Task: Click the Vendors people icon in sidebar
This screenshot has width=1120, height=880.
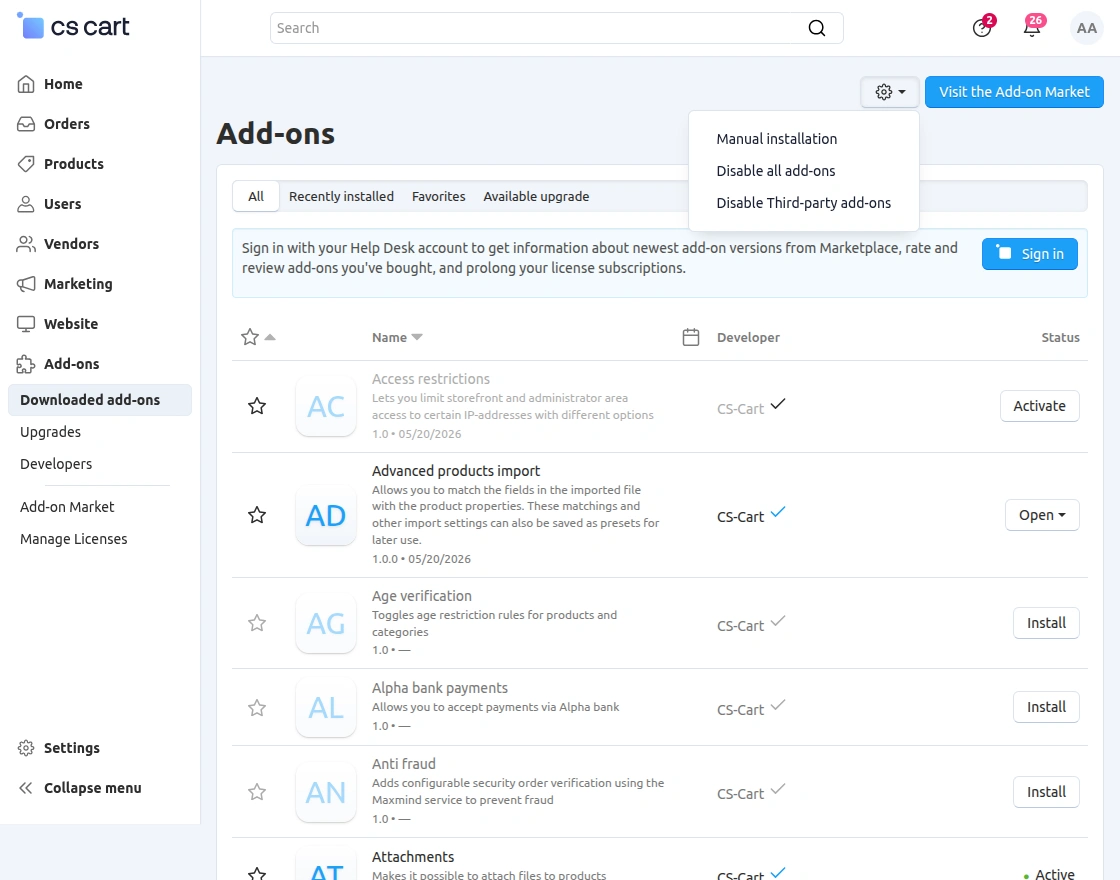Action: point(26,244)
